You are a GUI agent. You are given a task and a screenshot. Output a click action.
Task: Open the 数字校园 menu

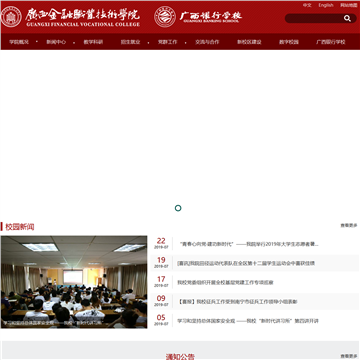289,42
